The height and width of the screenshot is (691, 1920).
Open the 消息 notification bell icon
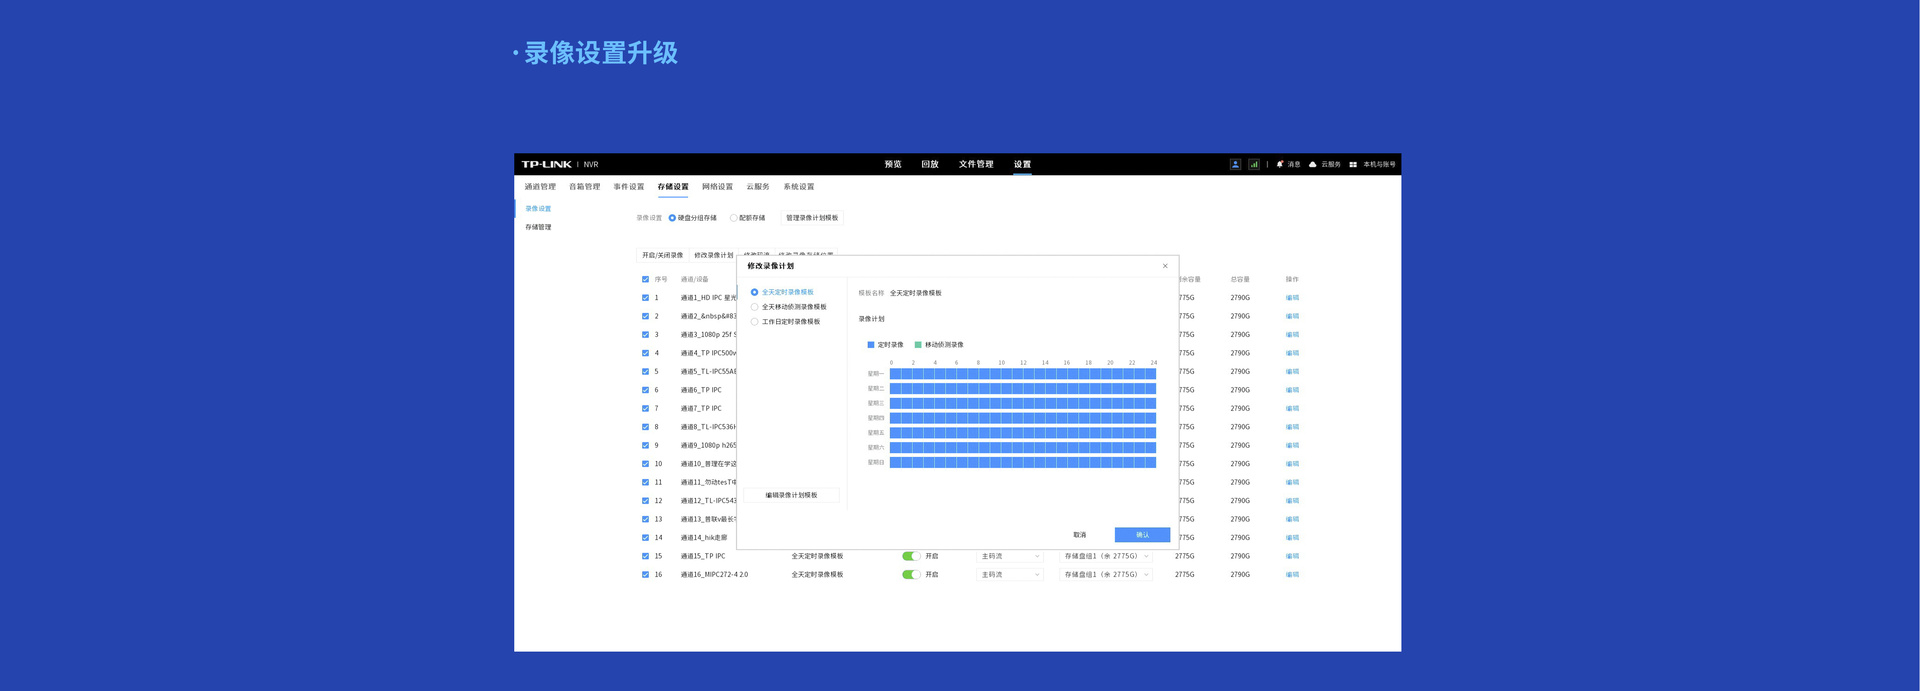click(1280, 164)
